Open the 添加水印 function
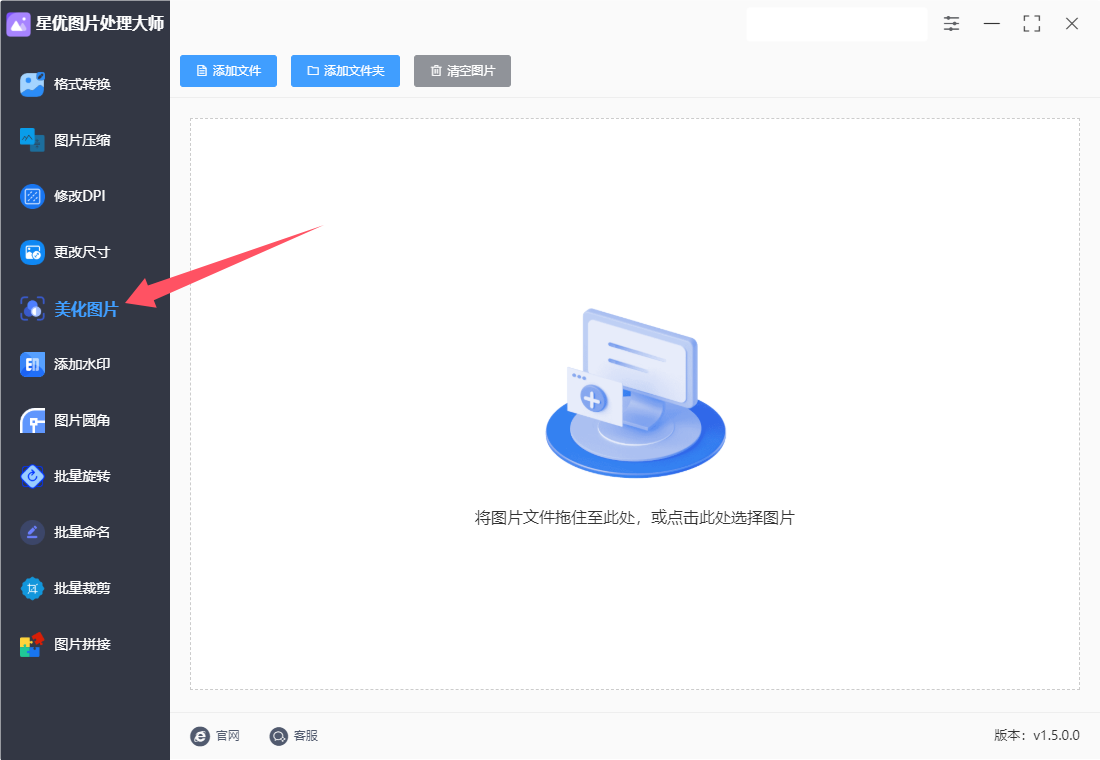Image resolution: width=1100 pixels, height=760 pixels. [82, 364]
